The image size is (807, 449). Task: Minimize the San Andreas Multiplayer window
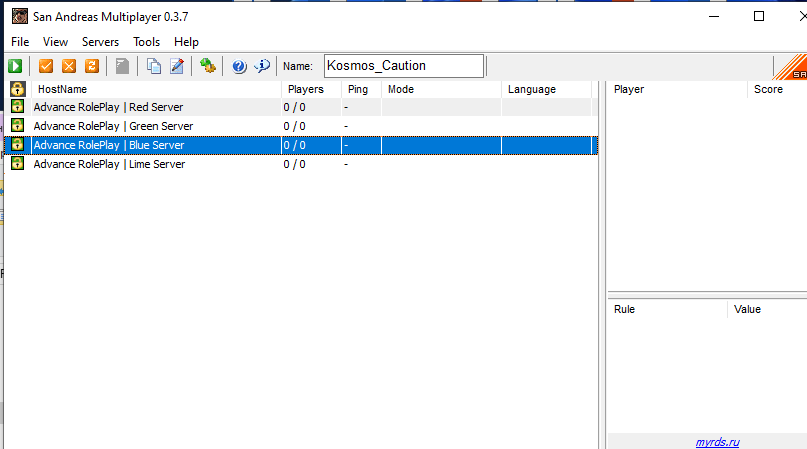click(x=714, y=16)
